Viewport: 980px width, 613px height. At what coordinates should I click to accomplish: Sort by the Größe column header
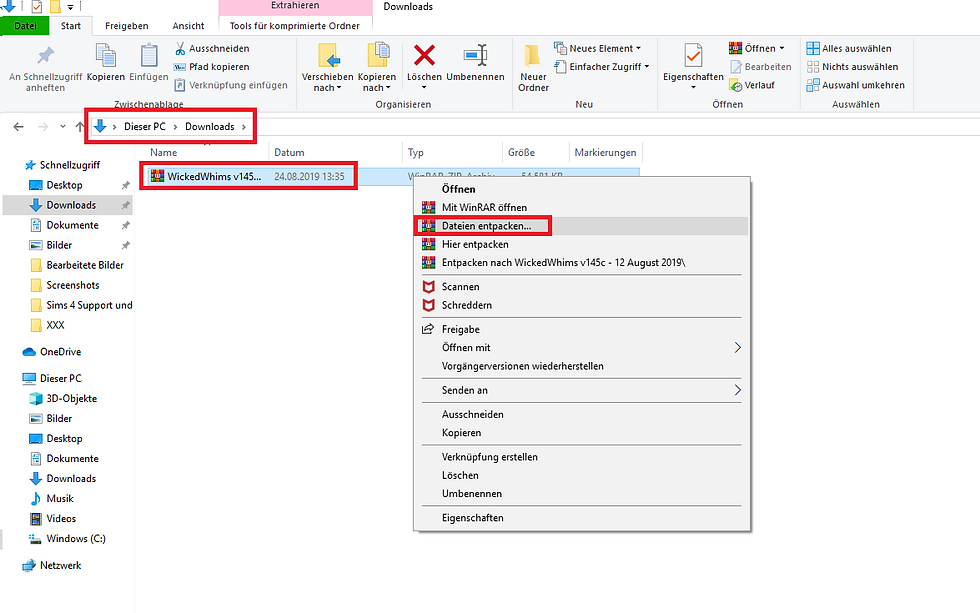click(521, 152)
